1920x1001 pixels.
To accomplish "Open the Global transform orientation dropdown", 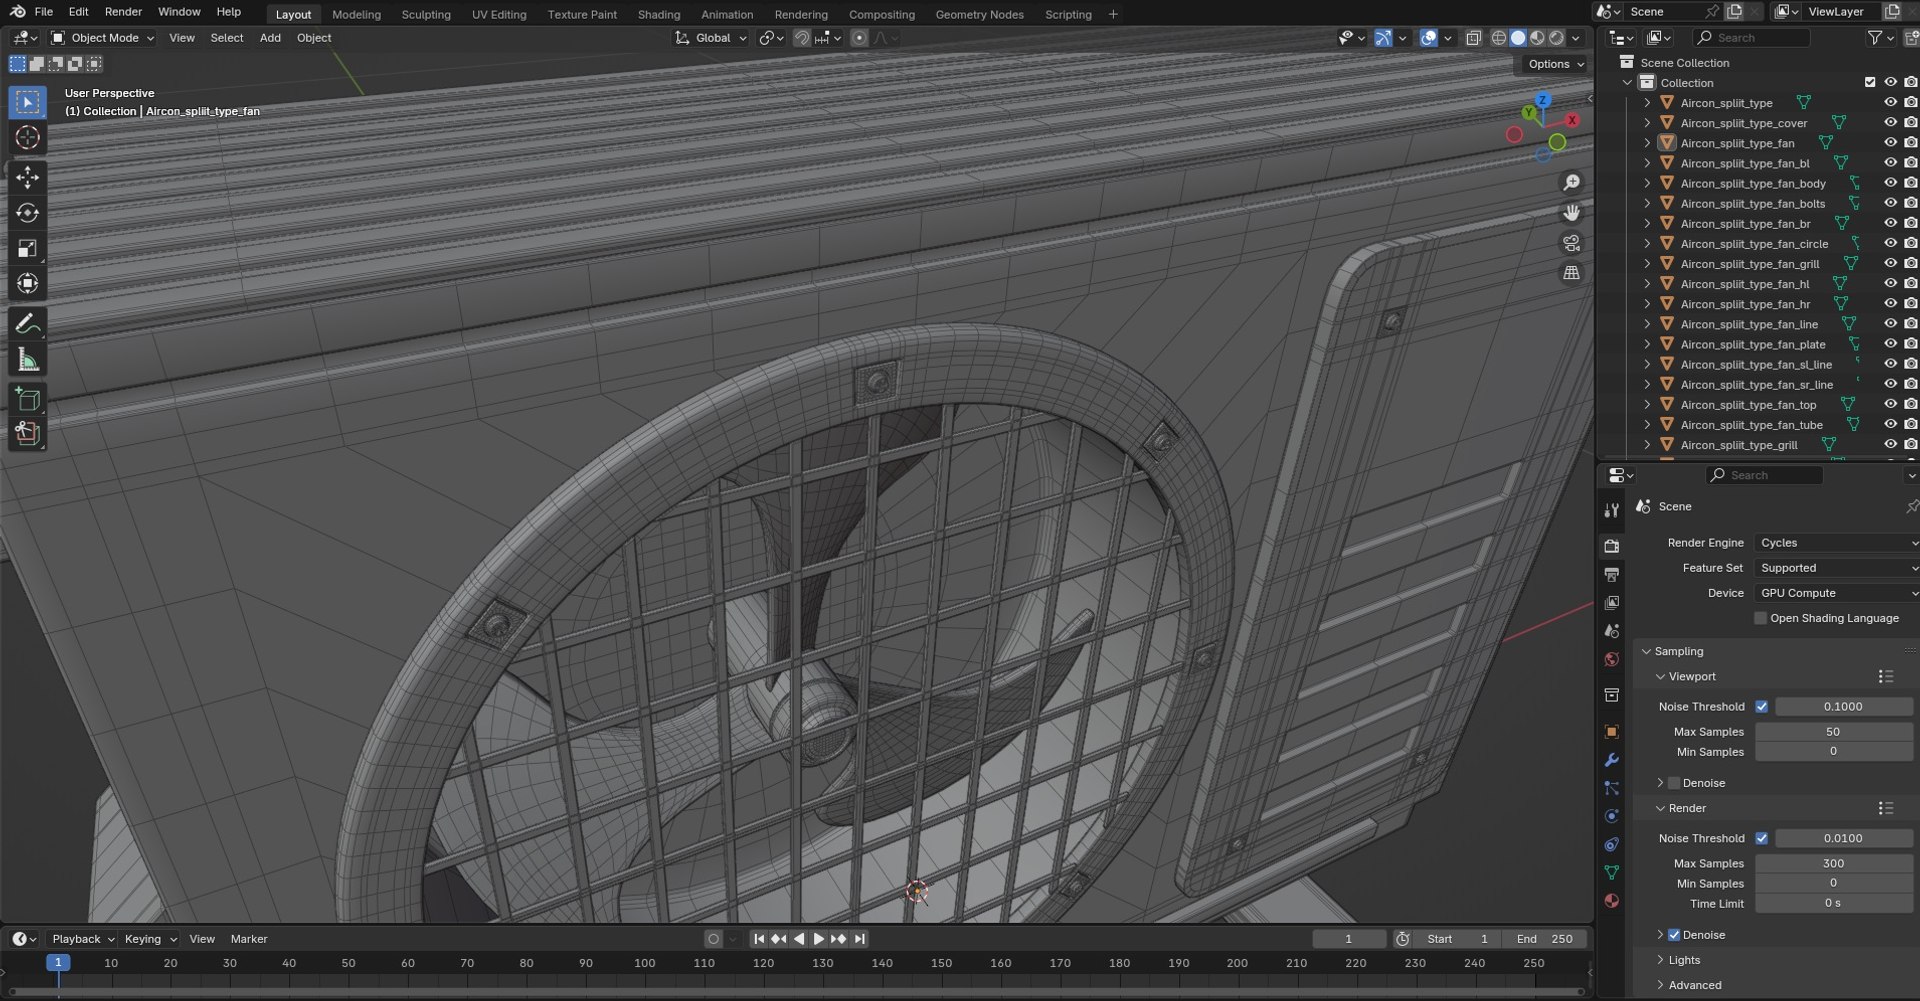I will tap(711, 38).
